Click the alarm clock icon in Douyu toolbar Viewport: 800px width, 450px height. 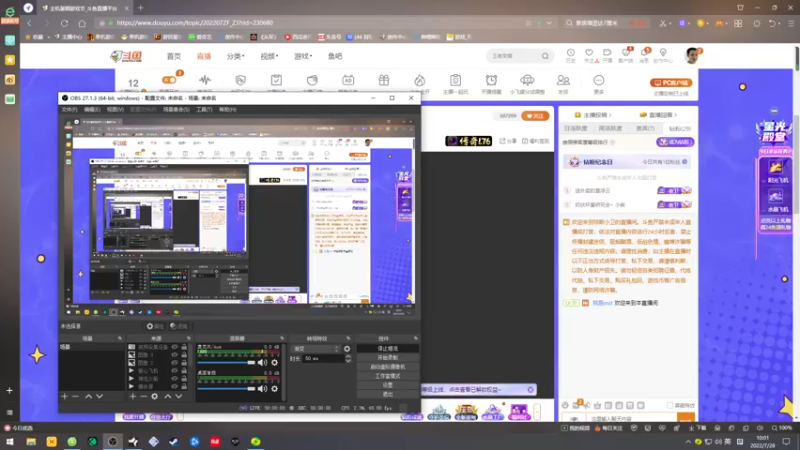pyautogui.click(x=491, y=80)
